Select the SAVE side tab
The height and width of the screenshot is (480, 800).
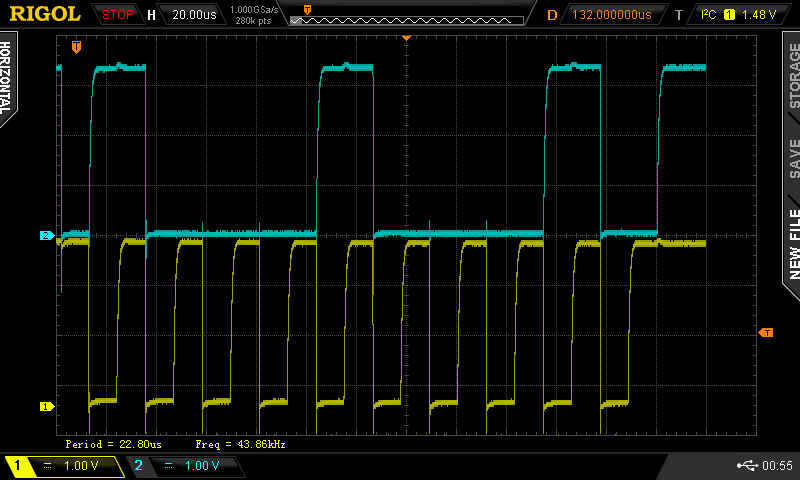(794, 159)
